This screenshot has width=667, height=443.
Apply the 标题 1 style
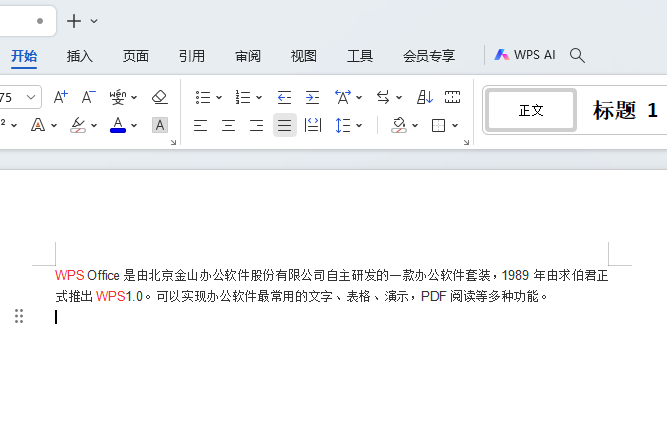pyautogui.click(x=625, y=111)
